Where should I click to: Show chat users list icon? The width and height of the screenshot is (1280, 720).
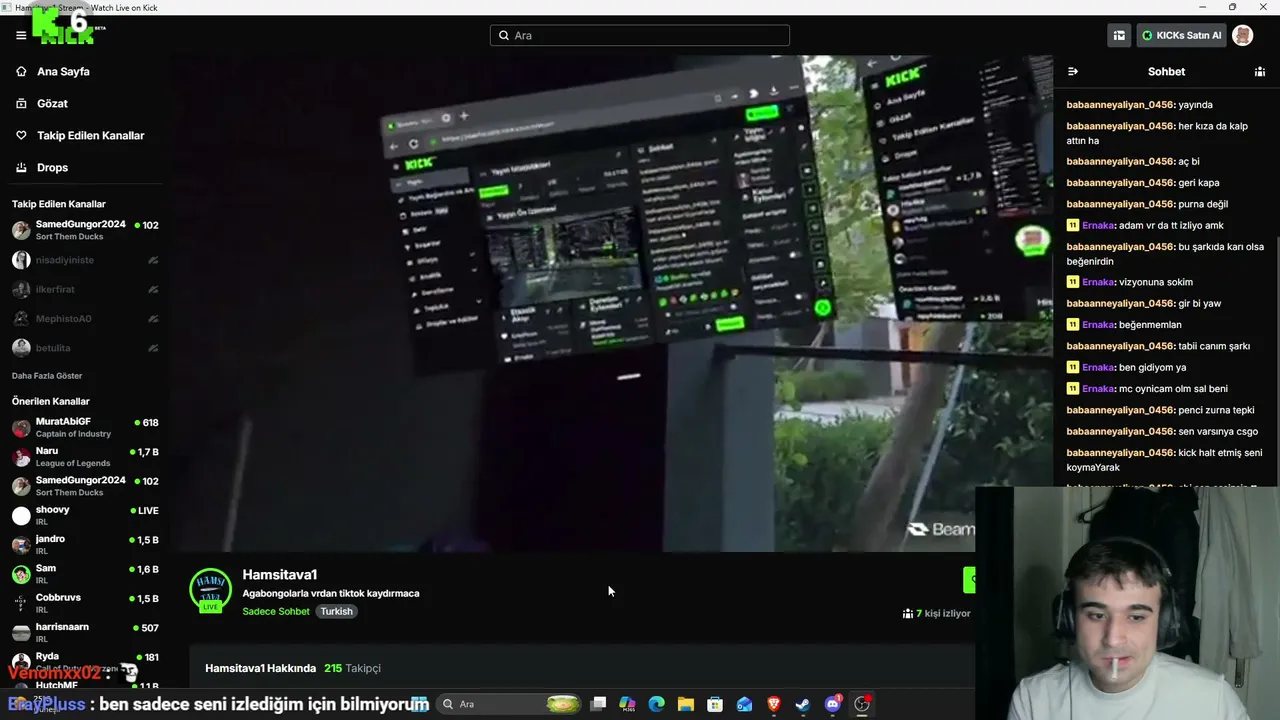click(x=1260, y=72)
